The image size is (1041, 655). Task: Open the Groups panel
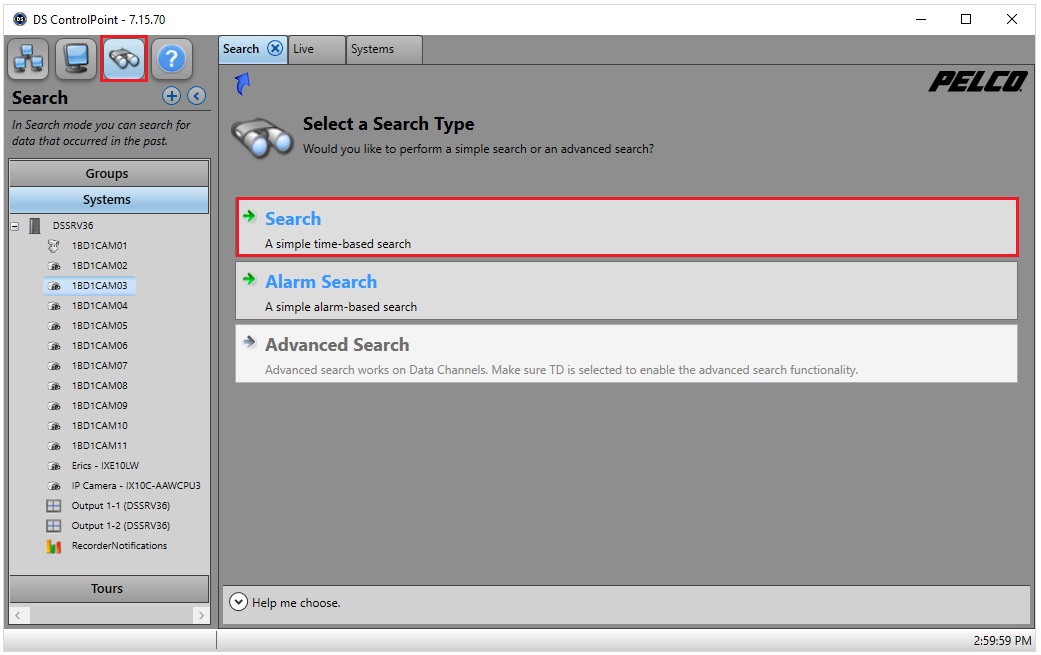pyautogui.click(x=107, y=173)
